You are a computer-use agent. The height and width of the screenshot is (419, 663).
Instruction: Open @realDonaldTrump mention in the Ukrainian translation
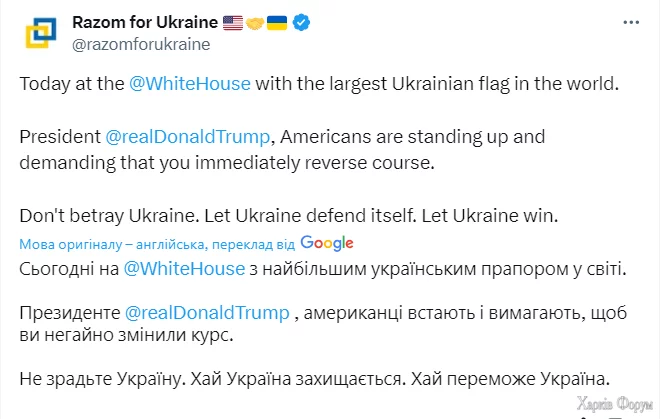pyautogui.click(x=208, y=314)
